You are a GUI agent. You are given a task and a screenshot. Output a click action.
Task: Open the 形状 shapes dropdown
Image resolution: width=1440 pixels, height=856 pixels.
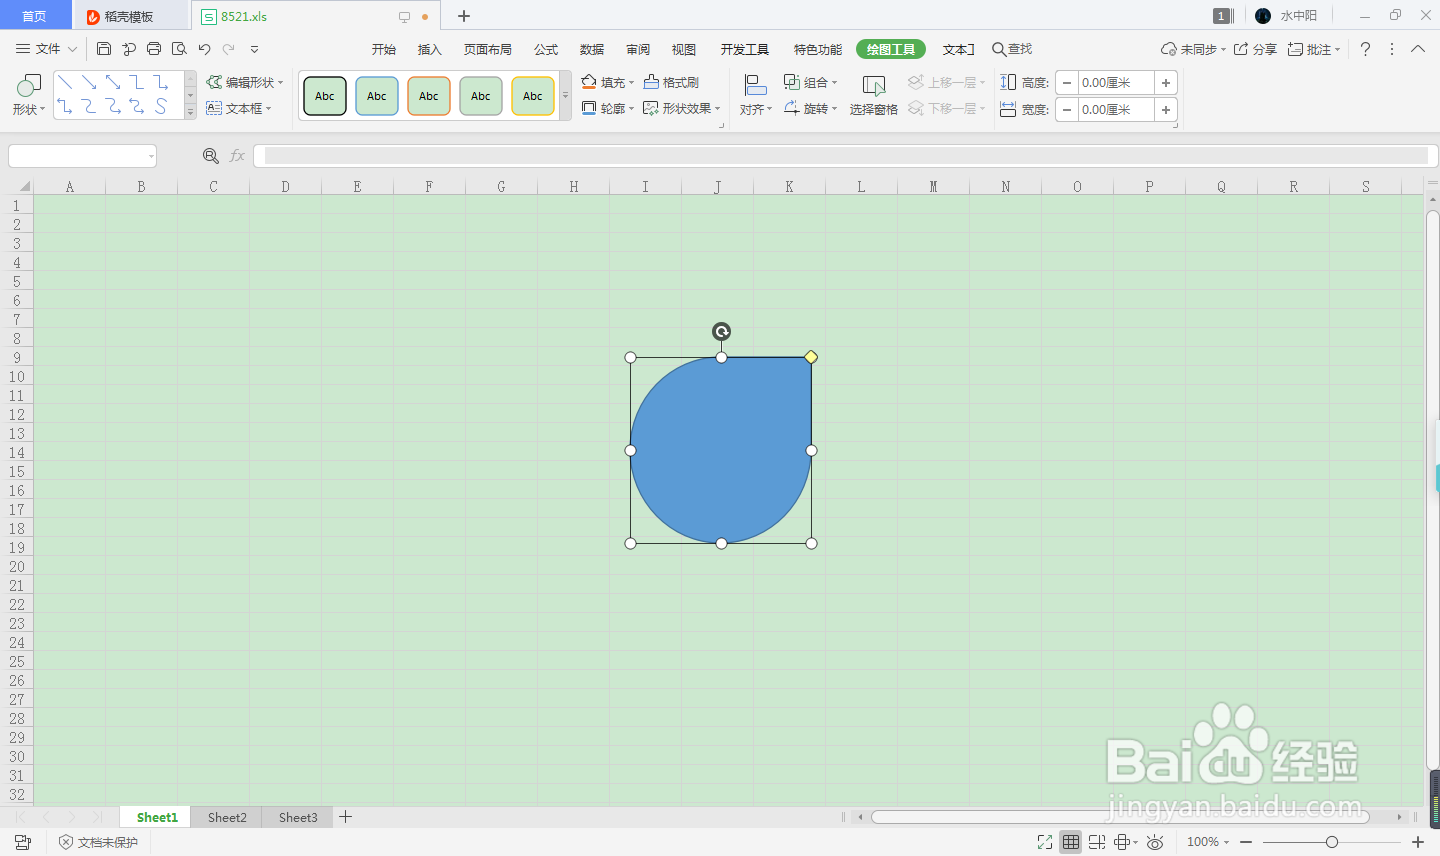coord(29,95)
